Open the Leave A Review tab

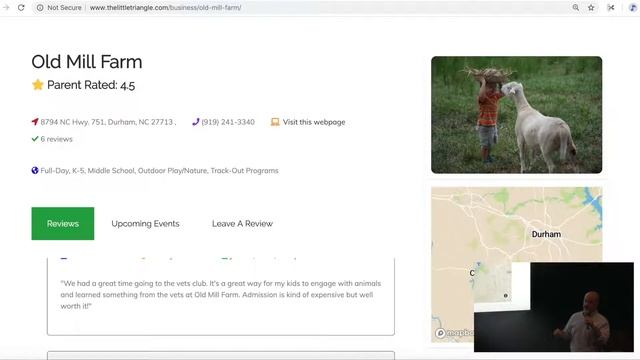242,223
